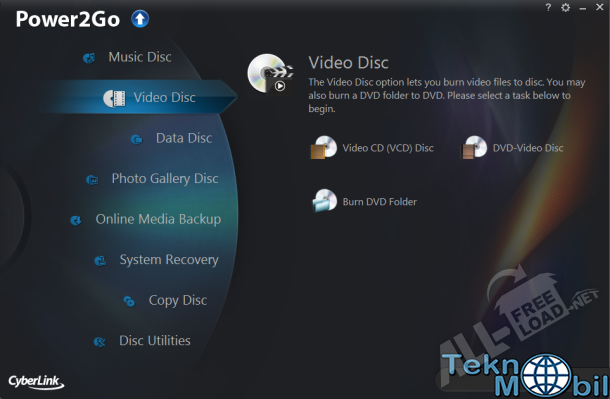Click the Data Disc folder icon

(137, 139)
